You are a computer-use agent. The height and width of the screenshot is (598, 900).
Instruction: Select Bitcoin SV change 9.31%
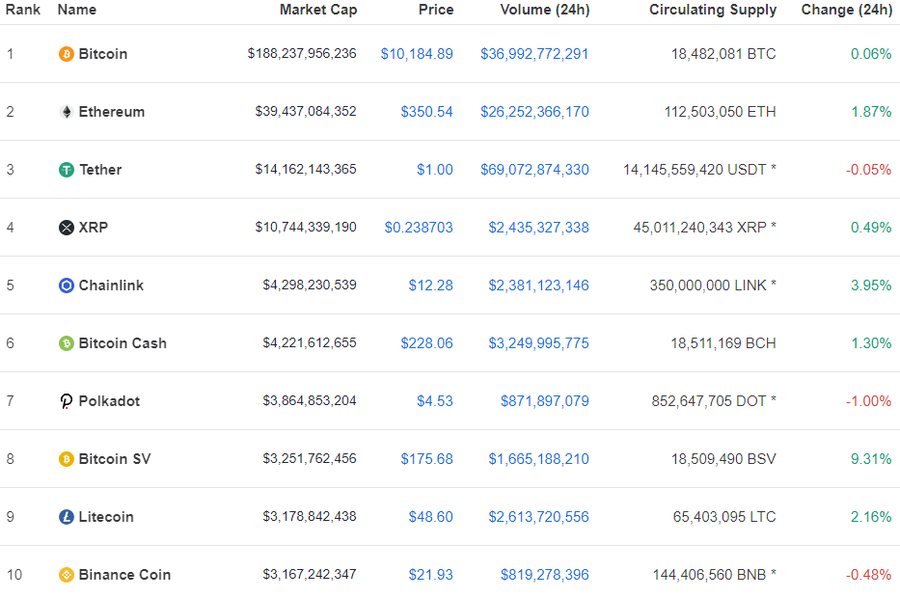pyautogui.click(x=871, y=459)
